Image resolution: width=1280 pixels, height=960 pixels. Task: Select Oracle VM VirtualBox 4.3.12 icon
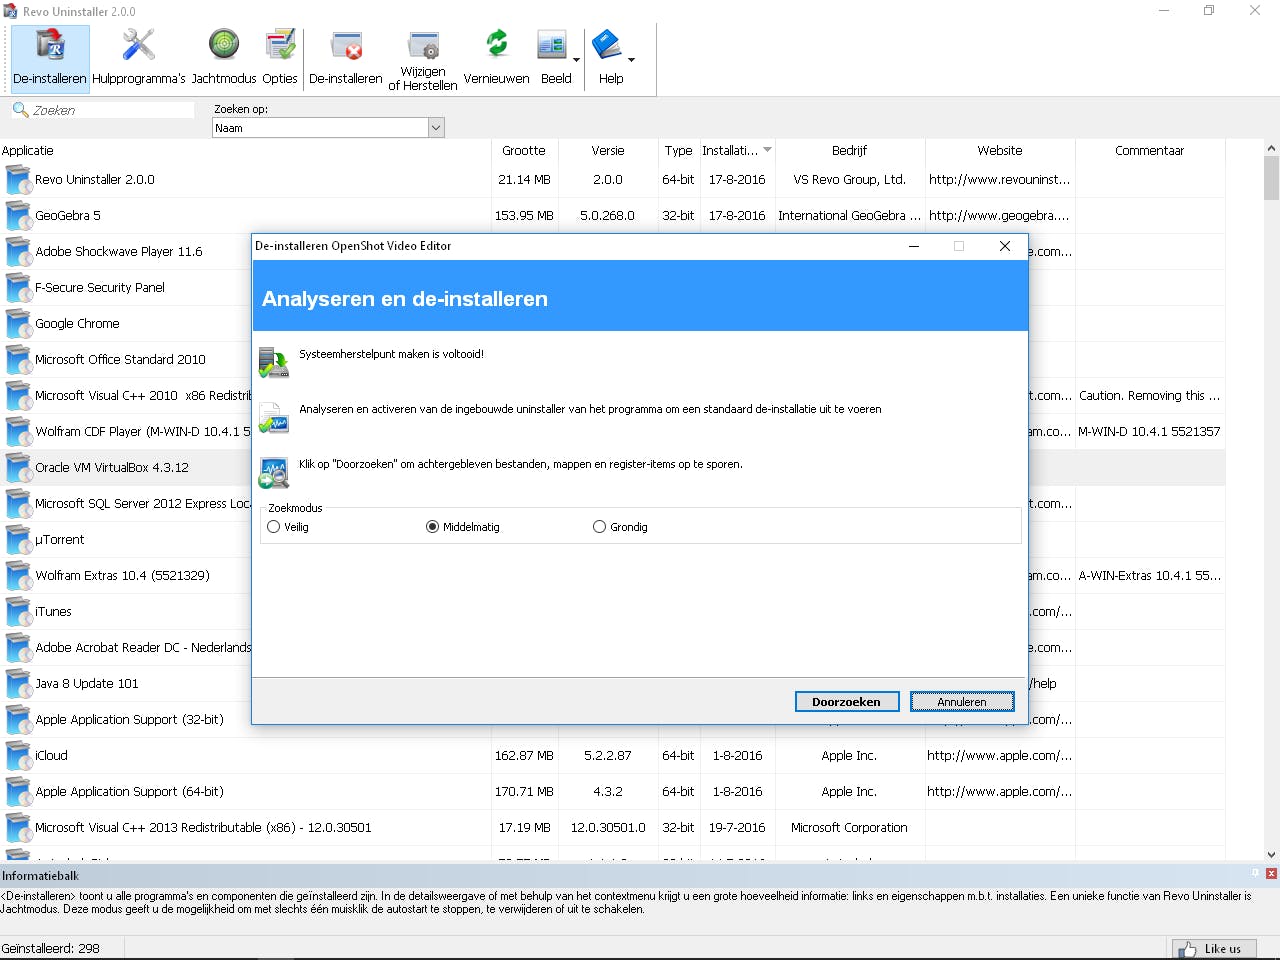point(18,468)
